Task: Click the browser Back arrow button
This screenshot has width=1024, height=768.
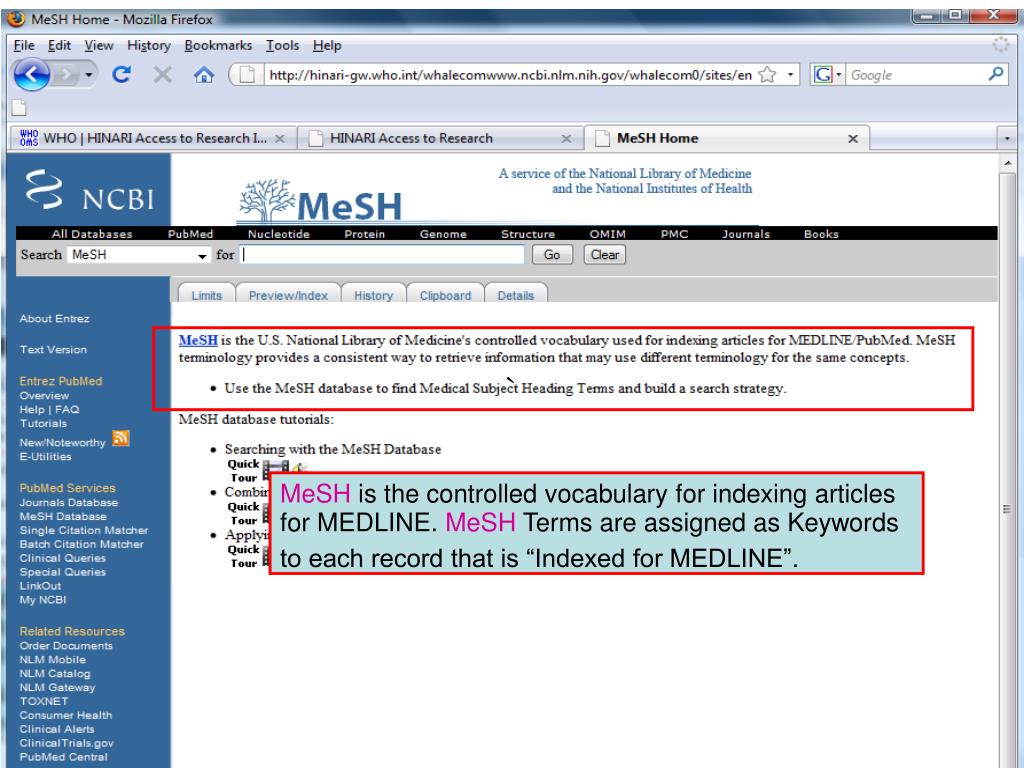Action: tap(31, 74)
